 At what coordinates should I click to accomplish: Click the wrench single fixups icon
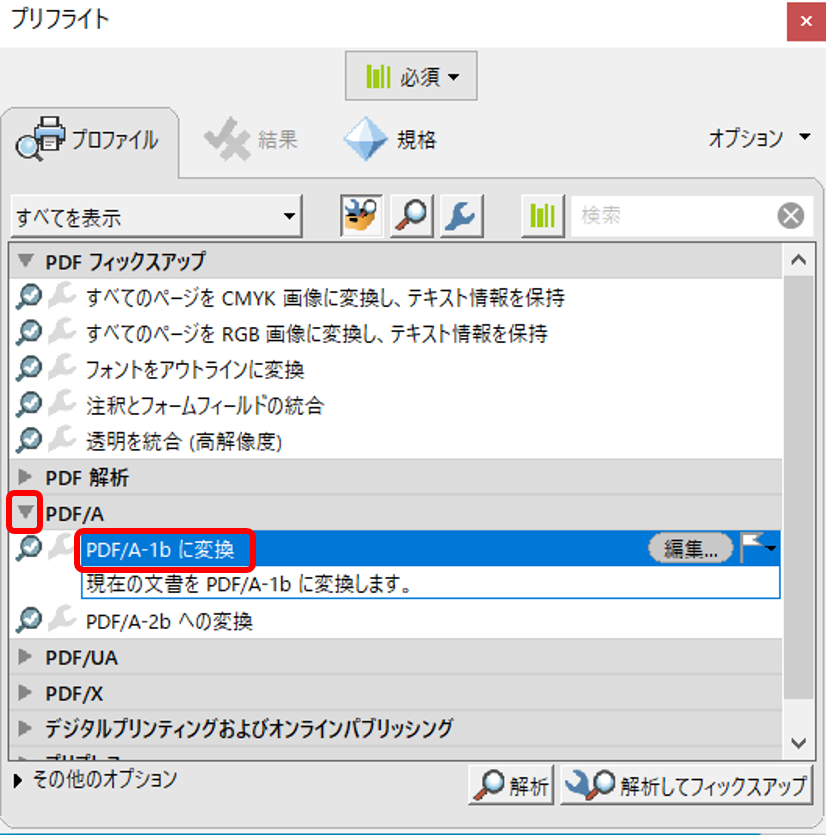point(461,214)
